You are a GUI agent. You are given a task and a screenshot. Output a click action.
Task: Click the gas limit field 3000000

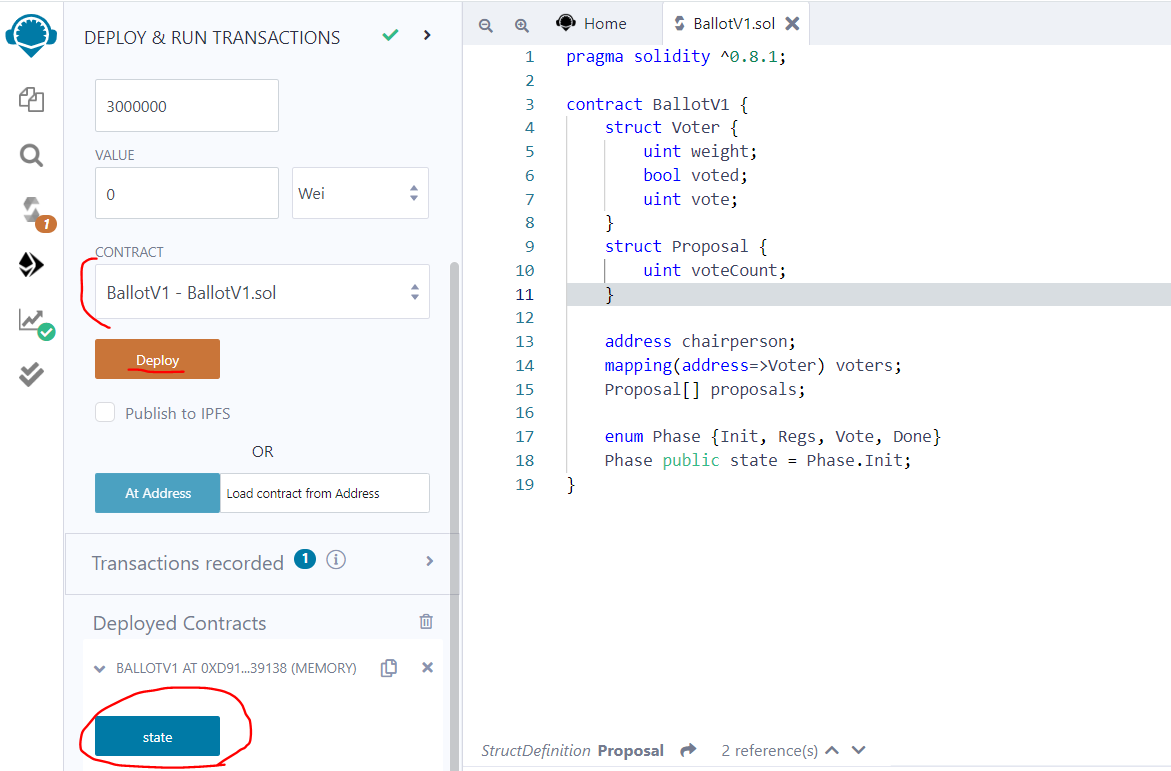click(187, 105)
